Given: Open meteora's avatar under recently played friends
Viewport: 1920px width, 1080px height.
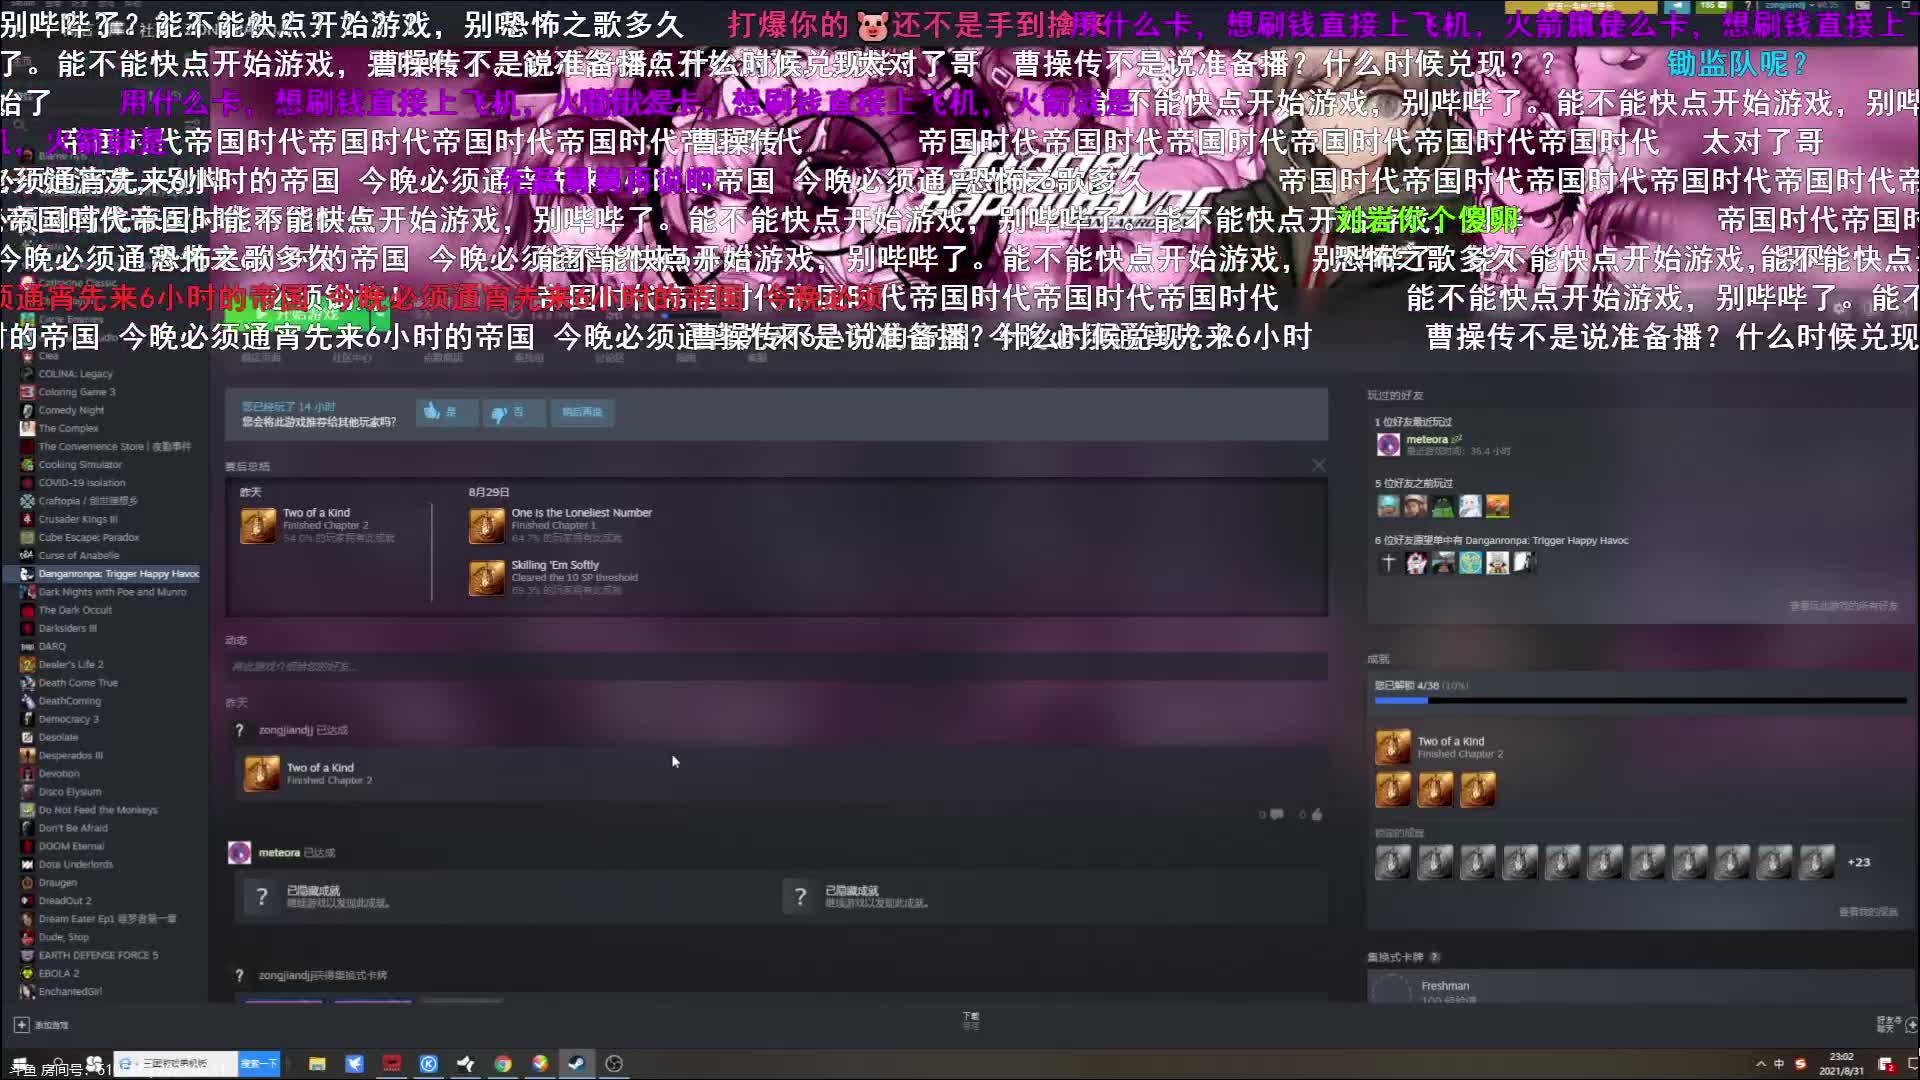Looking at the screenshot, I should pos(1388,445).
